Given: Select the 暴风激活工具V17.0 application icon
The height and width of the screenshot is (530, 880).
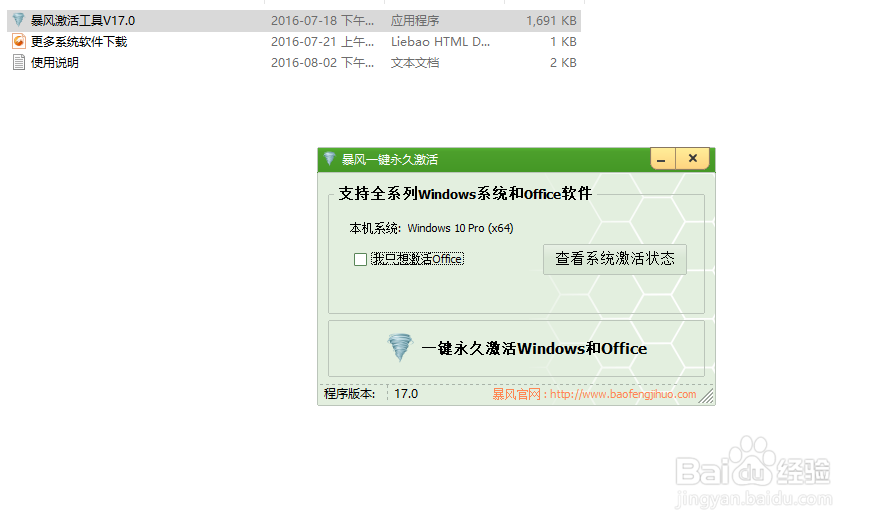Looking at the screenshot, I should point(19,20).
